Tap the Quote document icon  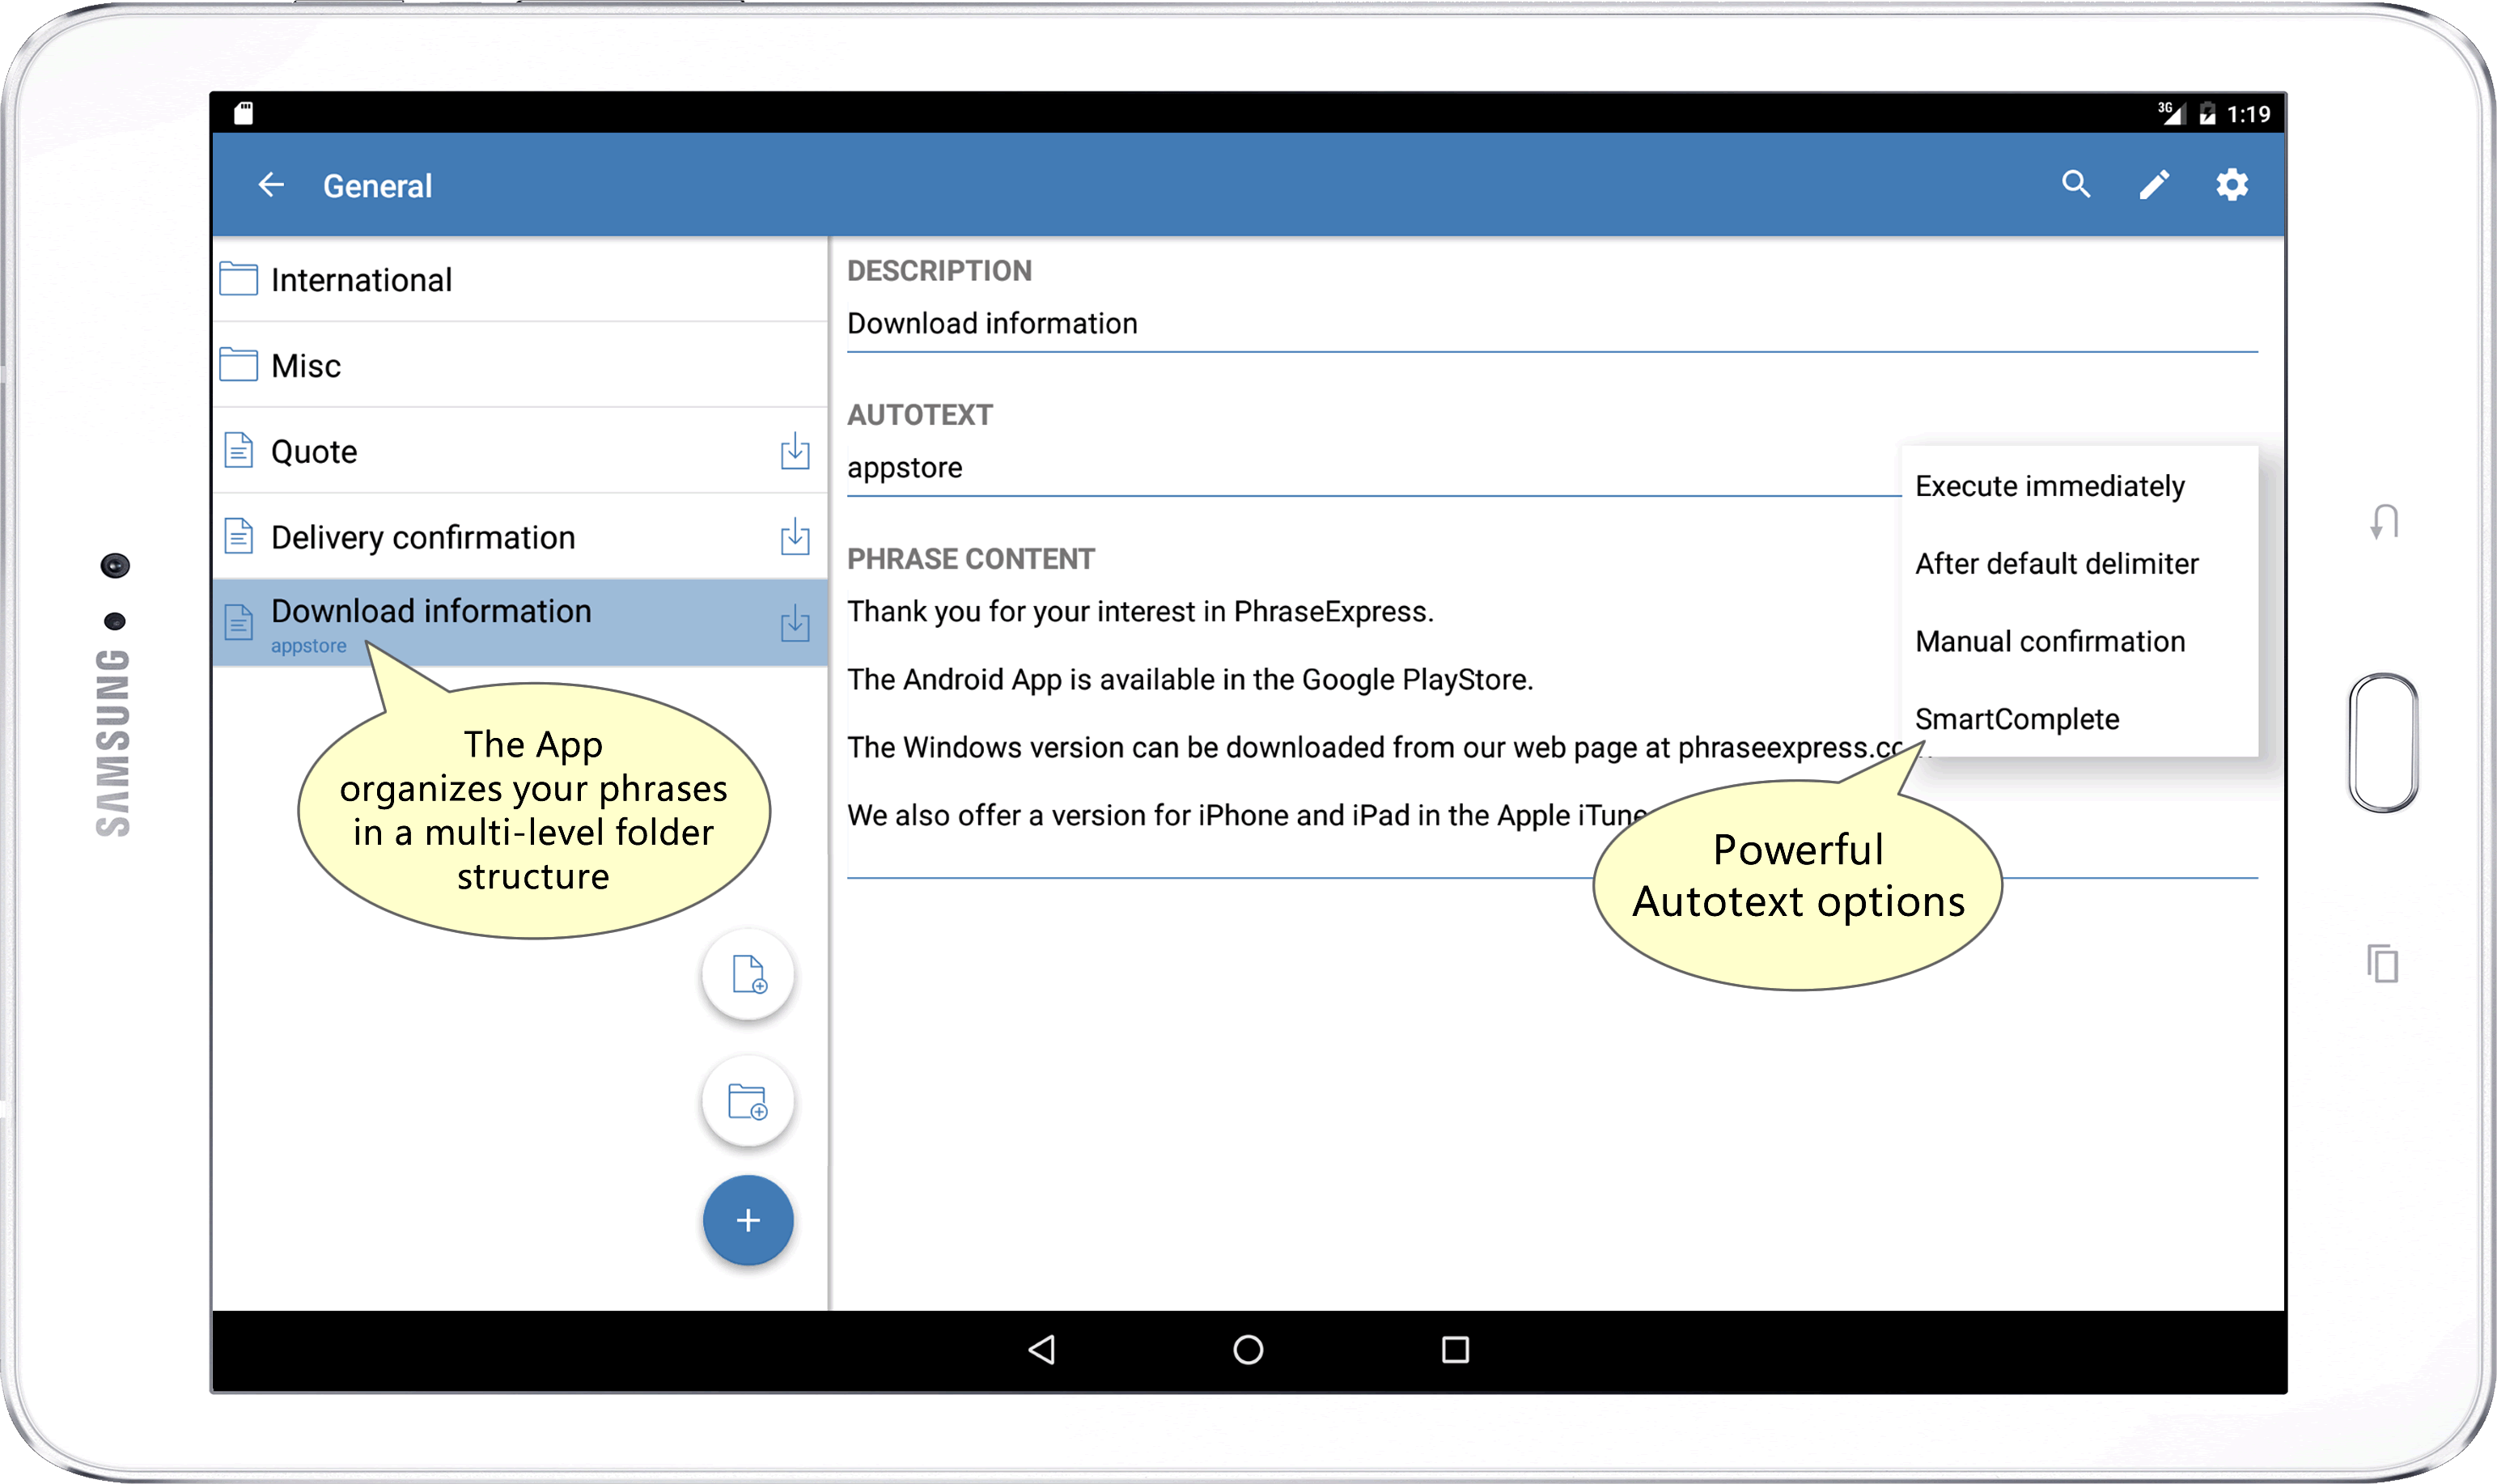click(x=238, y=451)
